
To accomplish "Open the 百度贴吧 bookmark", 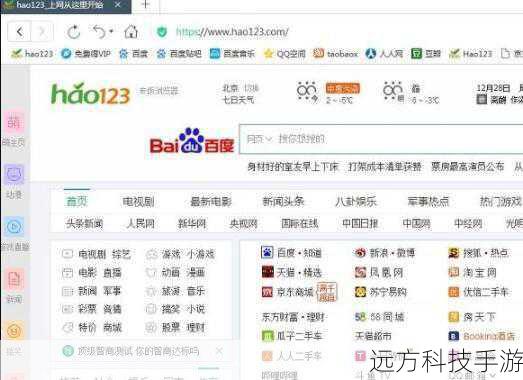I will tap(179, 53).
